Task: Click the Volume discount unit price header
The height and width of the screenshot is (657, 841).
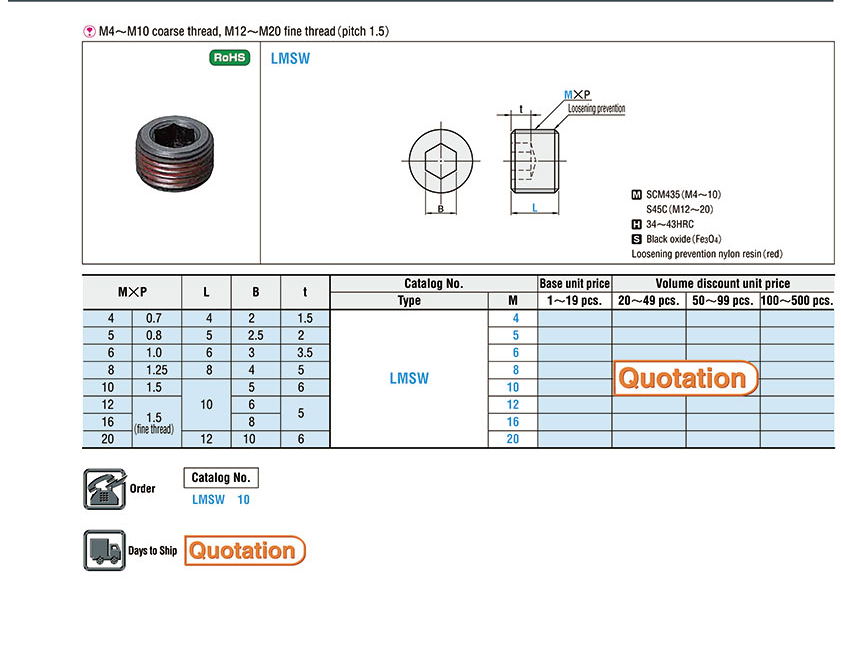Action: 722,284
